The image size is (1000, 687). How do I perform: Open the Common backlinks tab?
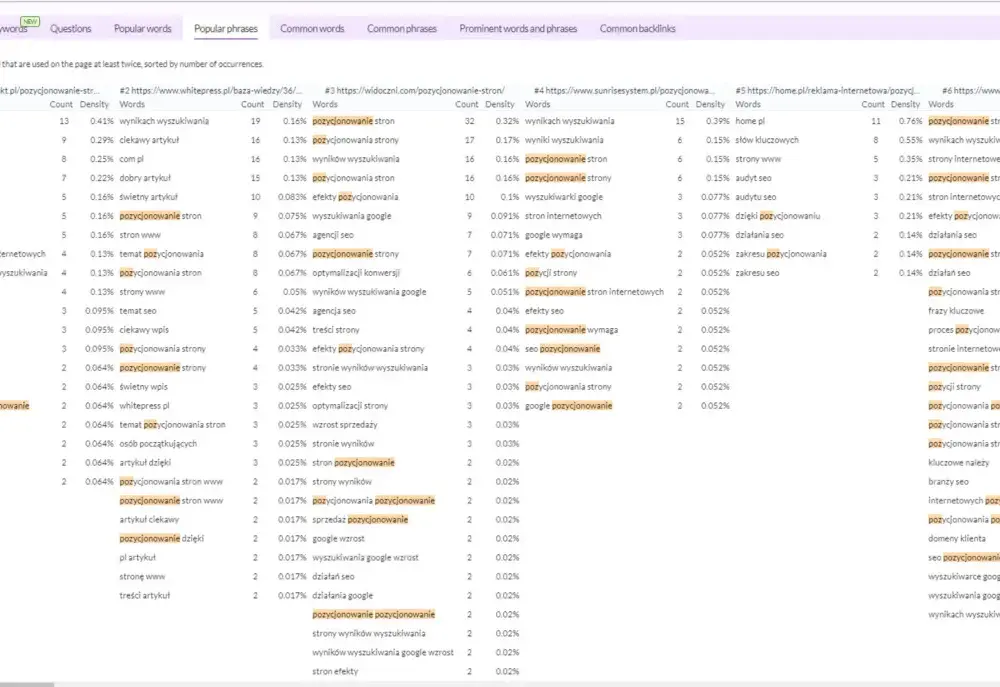[638, 29]
